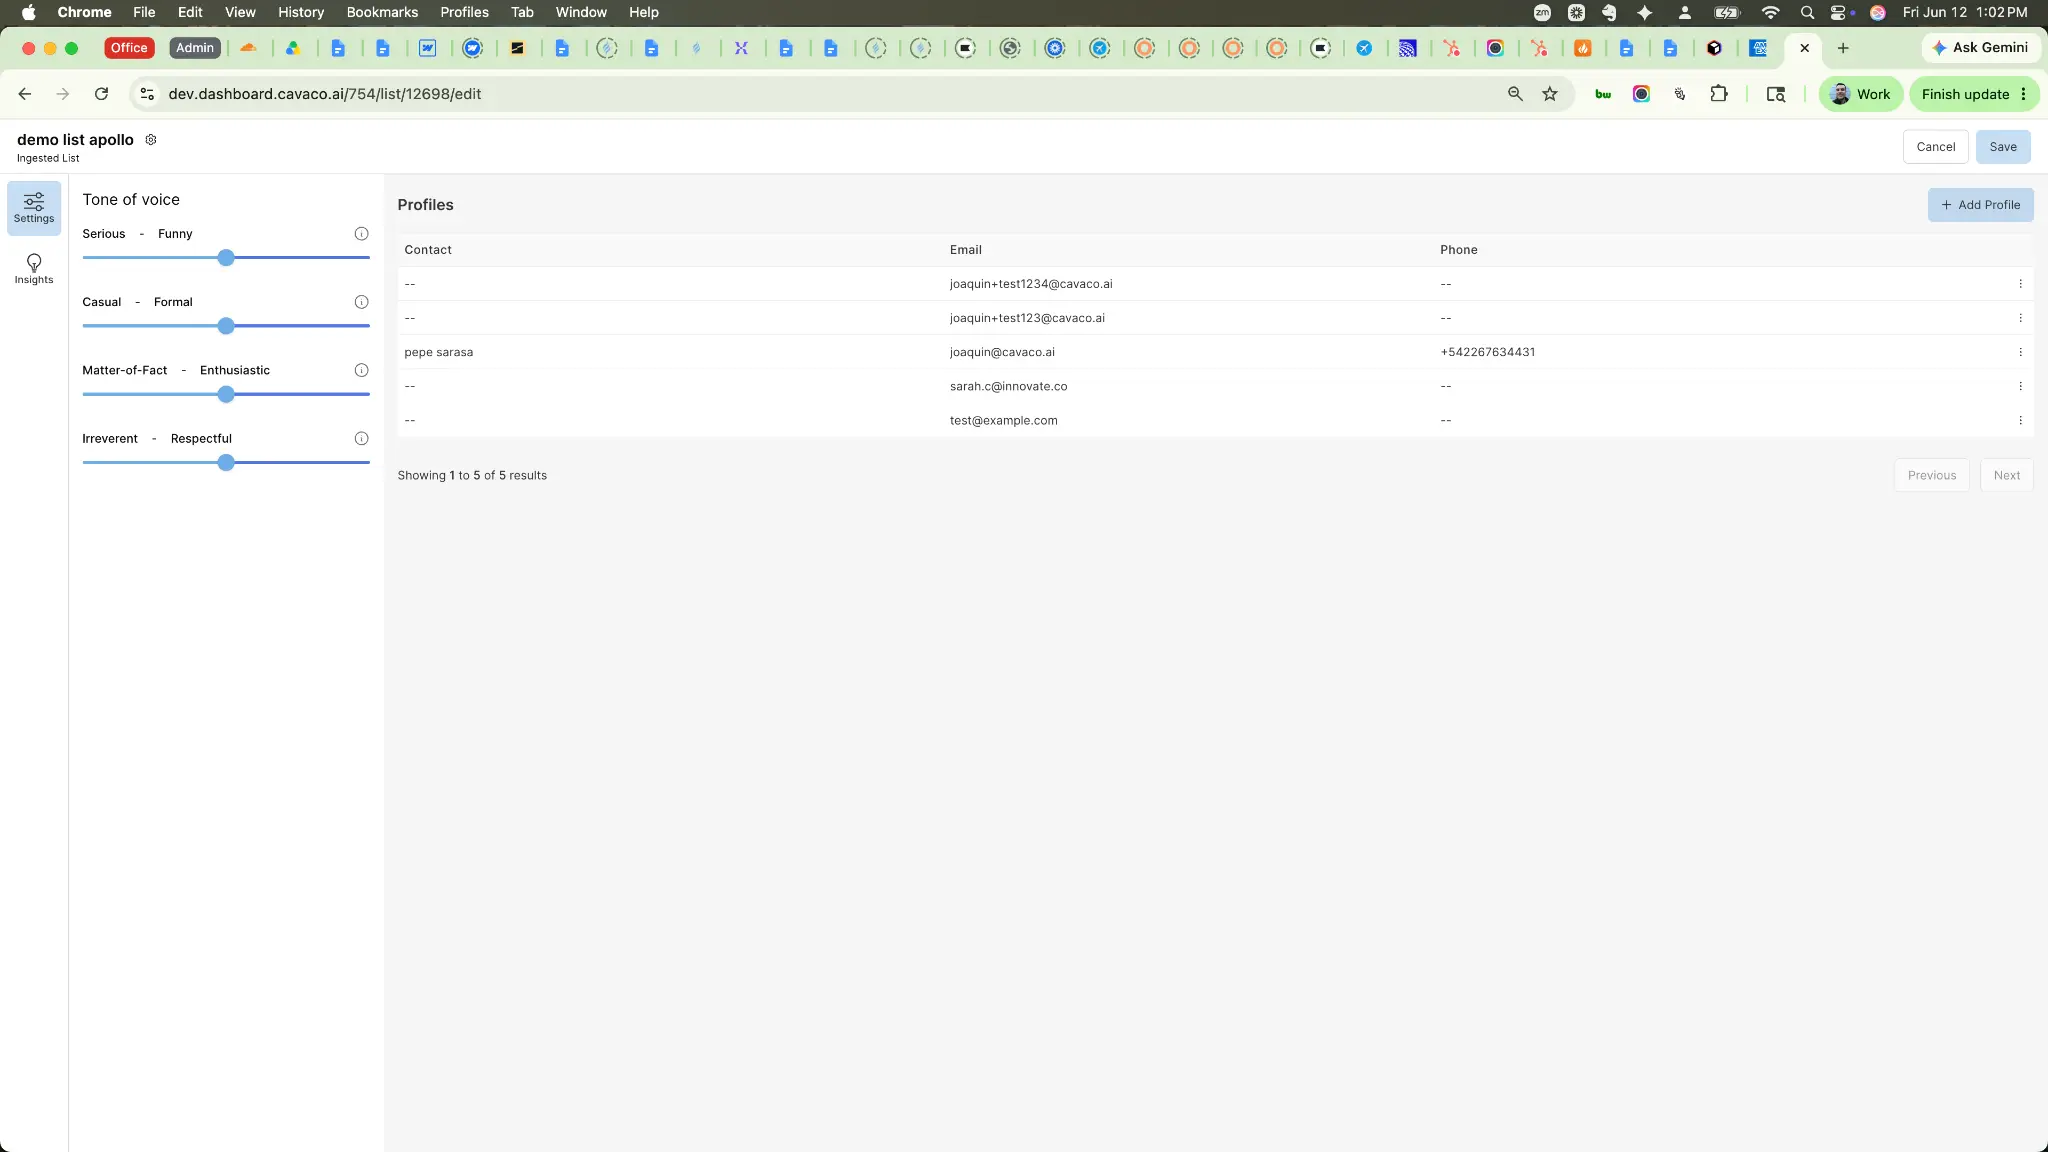
Task: Show info for Casual - Formal slider
Action: 361,302
